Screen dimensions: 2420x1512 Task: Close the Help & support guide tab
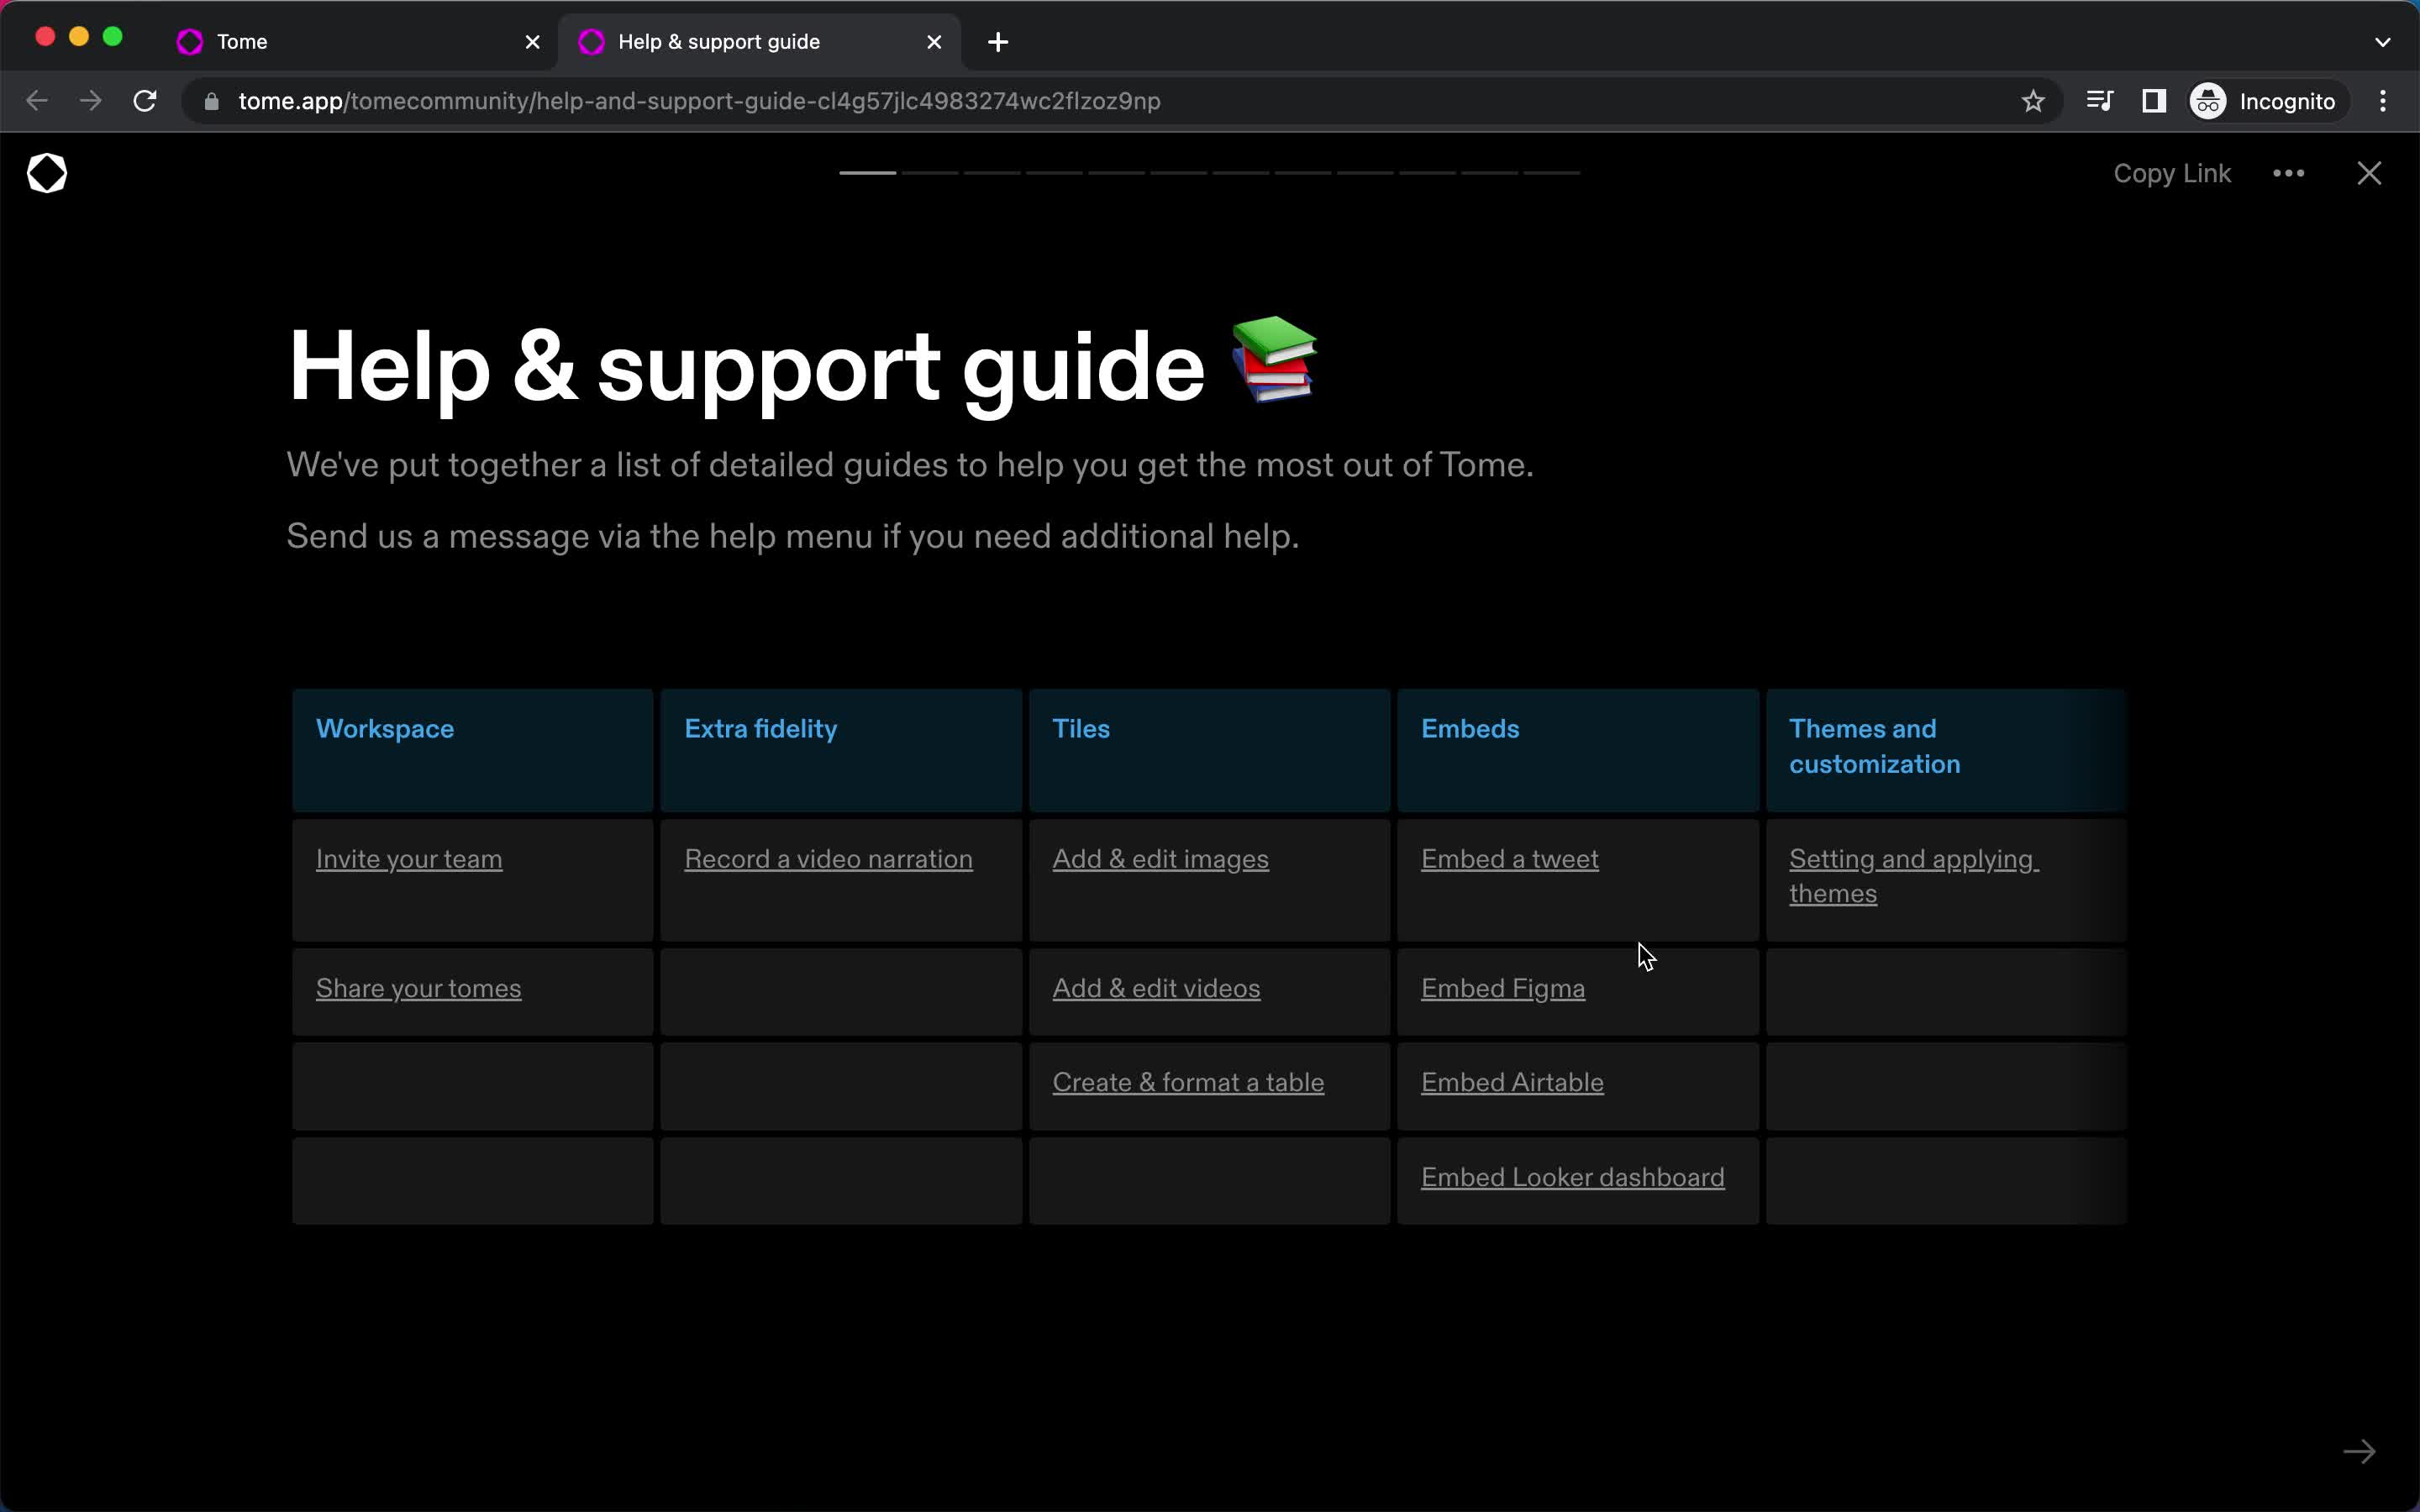934,42
